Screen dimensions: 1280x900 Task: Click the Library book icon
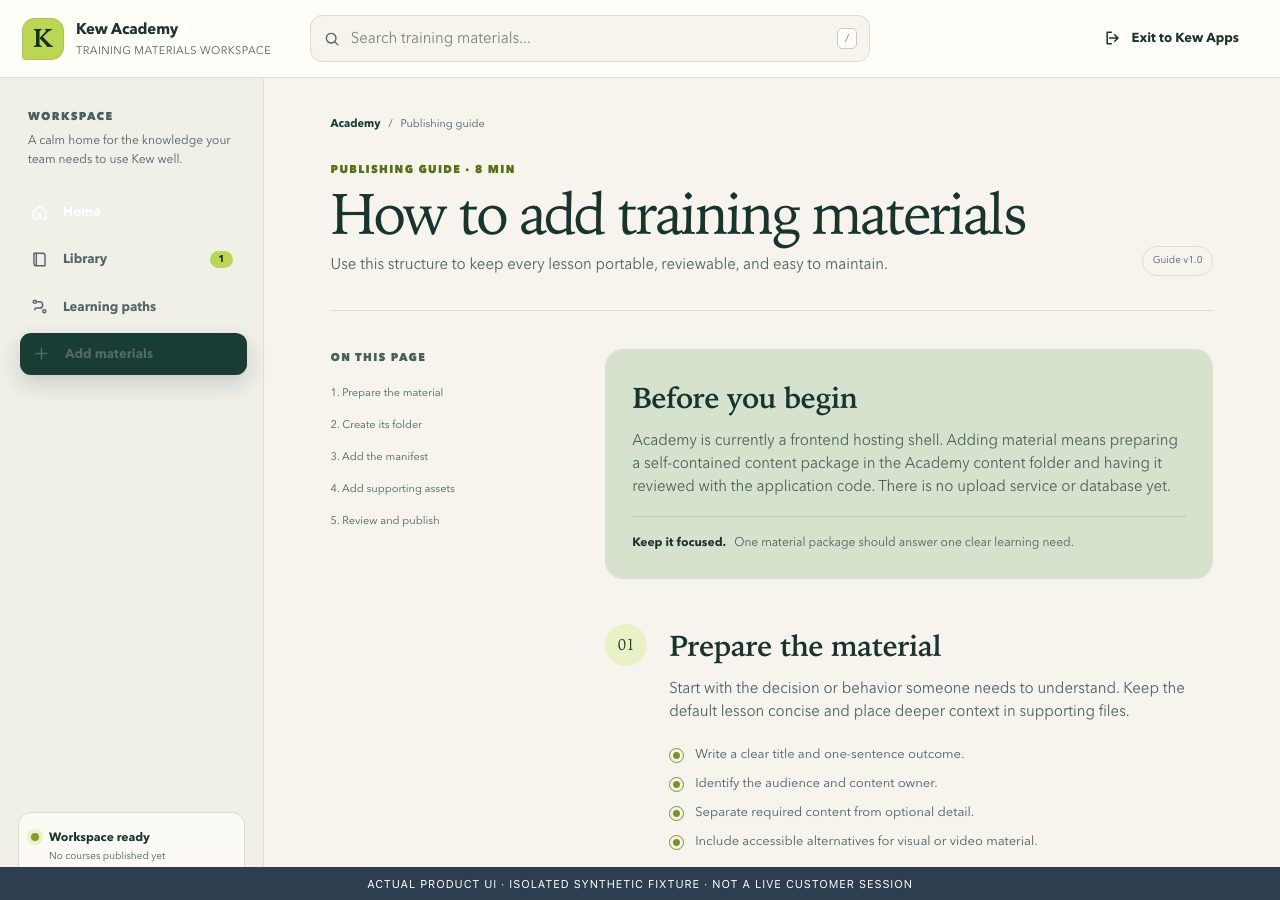pos(40,259)
